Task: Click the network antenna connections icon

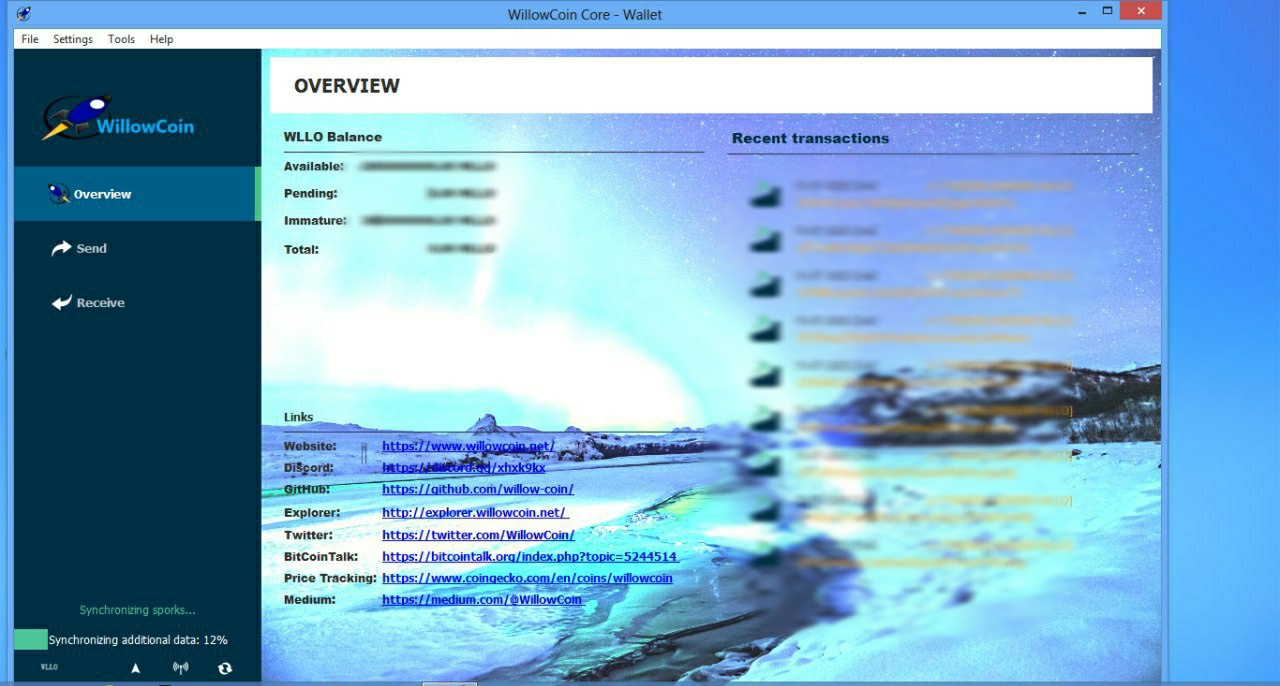Action: (x=181, y=668)
